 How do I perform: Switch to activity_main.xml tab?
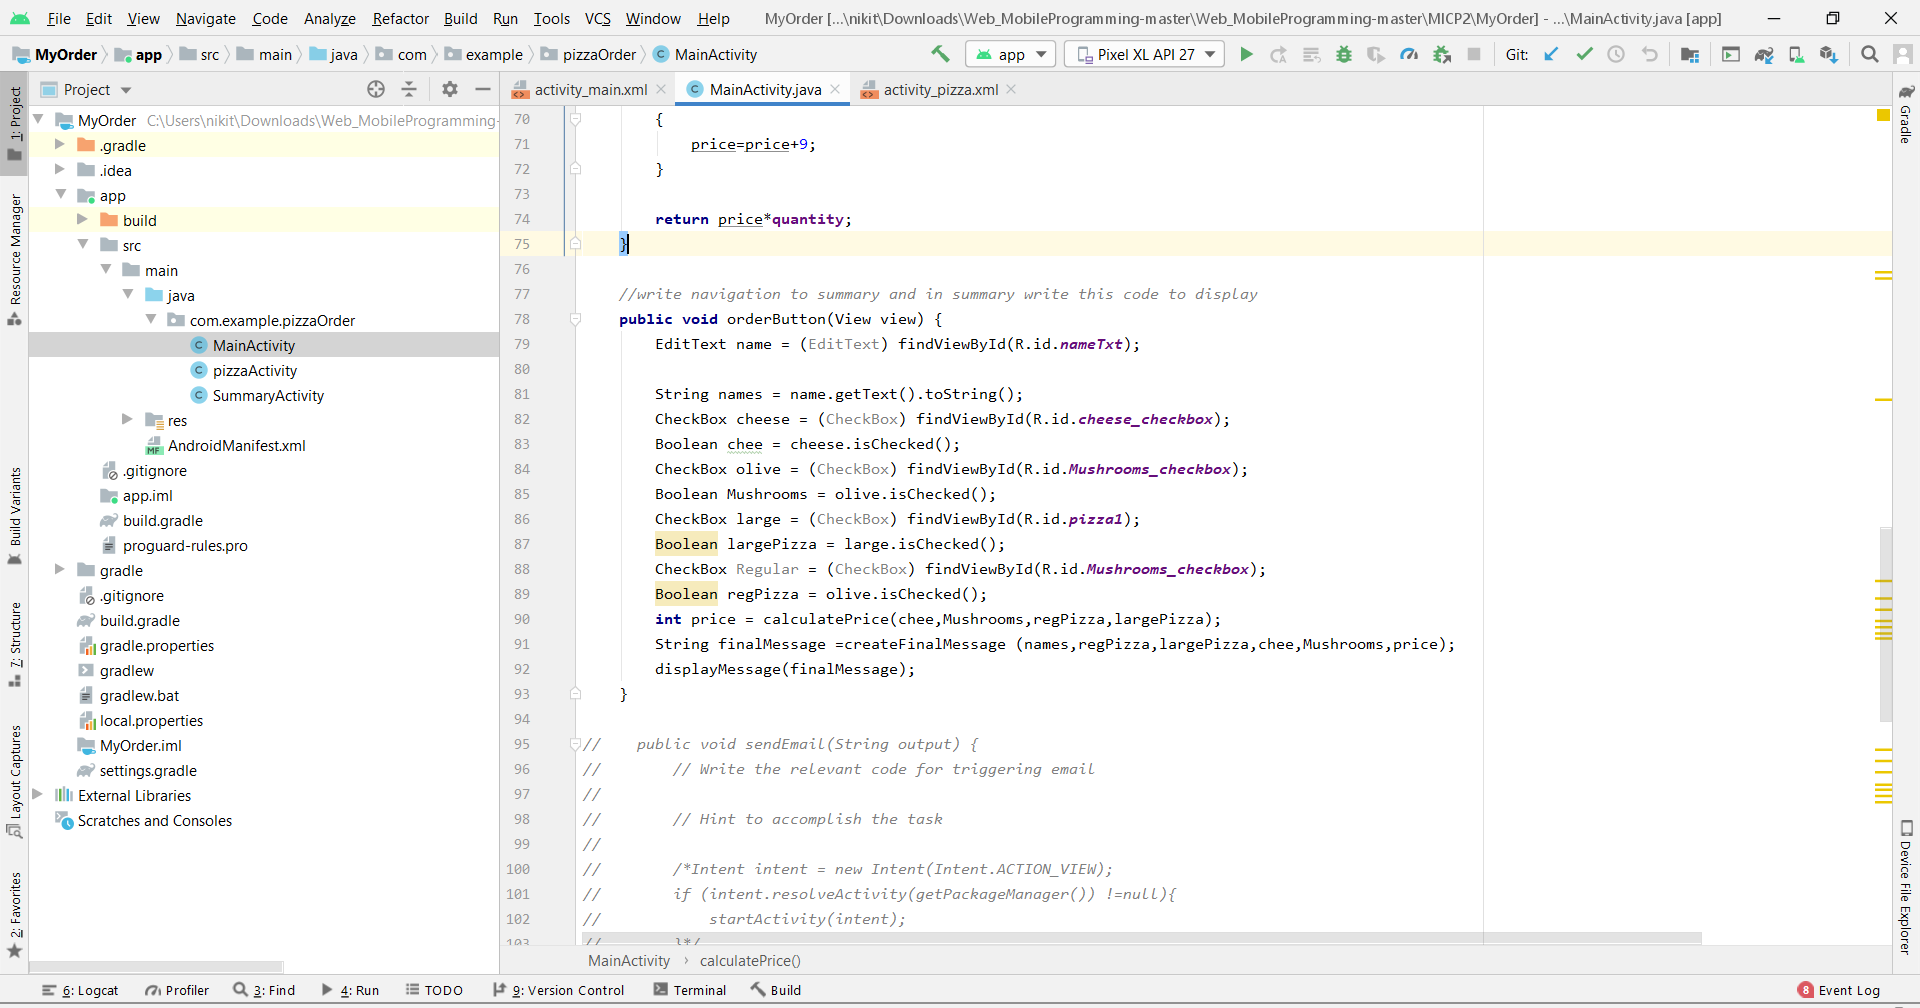point(590,89)
